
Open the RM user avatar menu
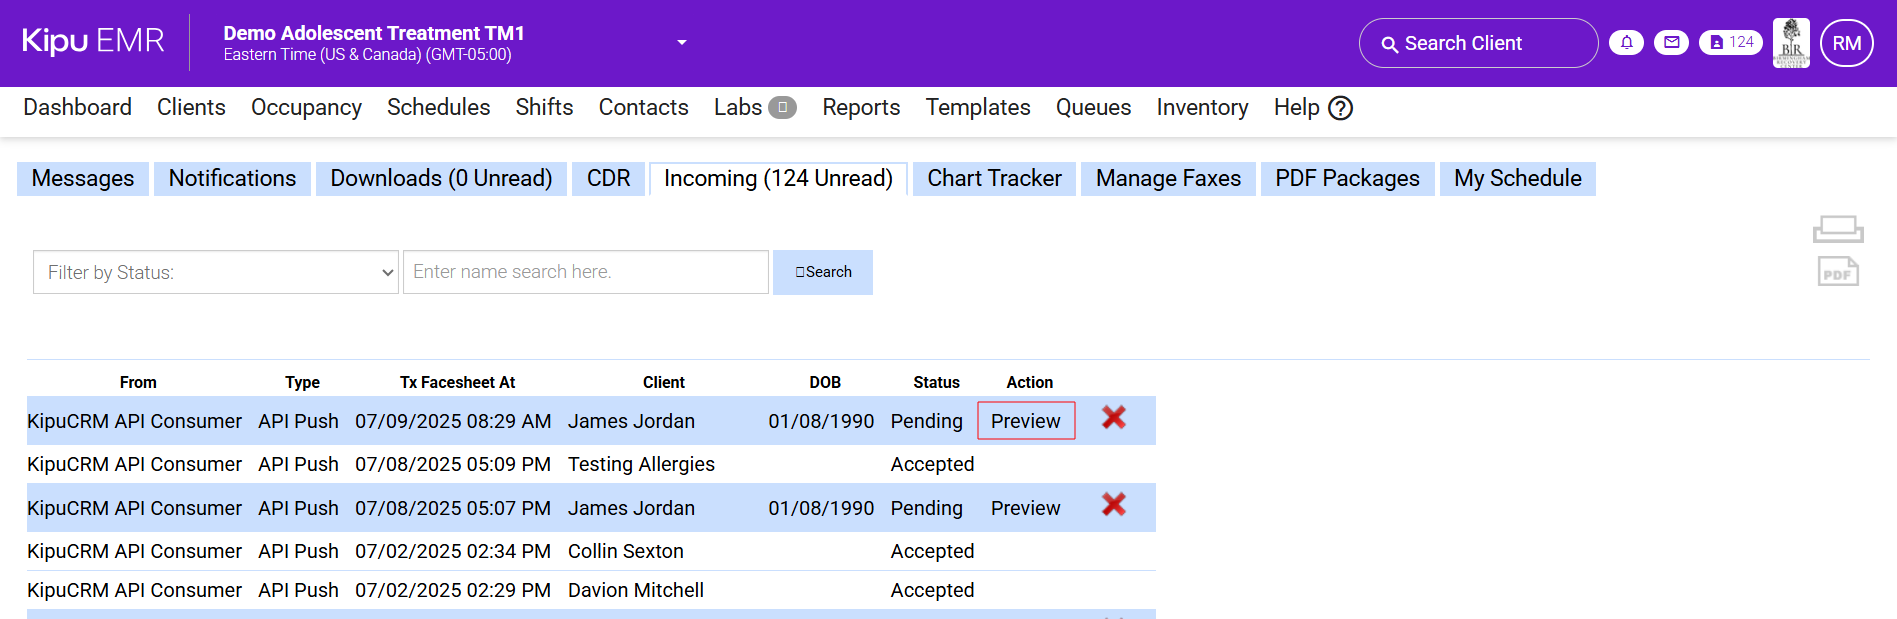(x=1846, y=43)
